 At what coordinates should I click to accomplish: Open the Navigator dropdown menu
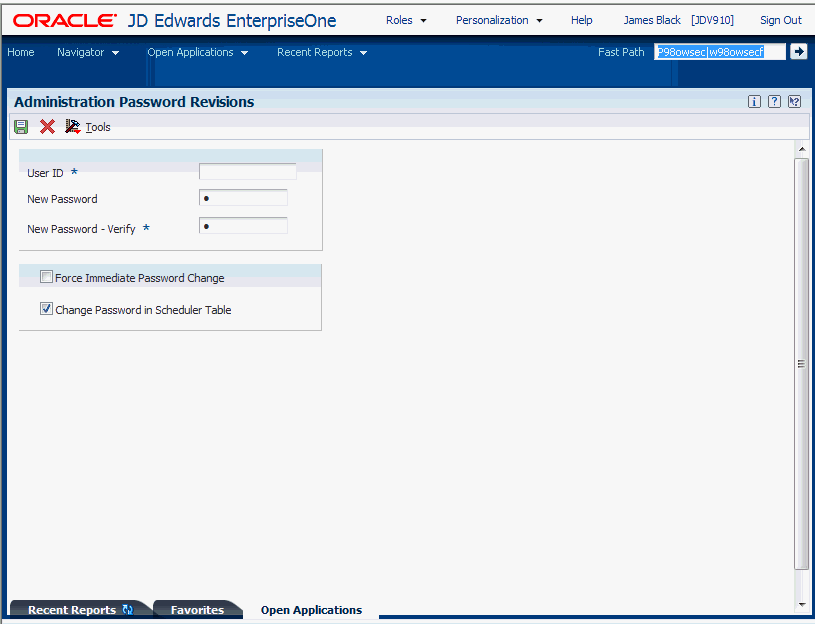pyautogui.click(x=88, y=52)
